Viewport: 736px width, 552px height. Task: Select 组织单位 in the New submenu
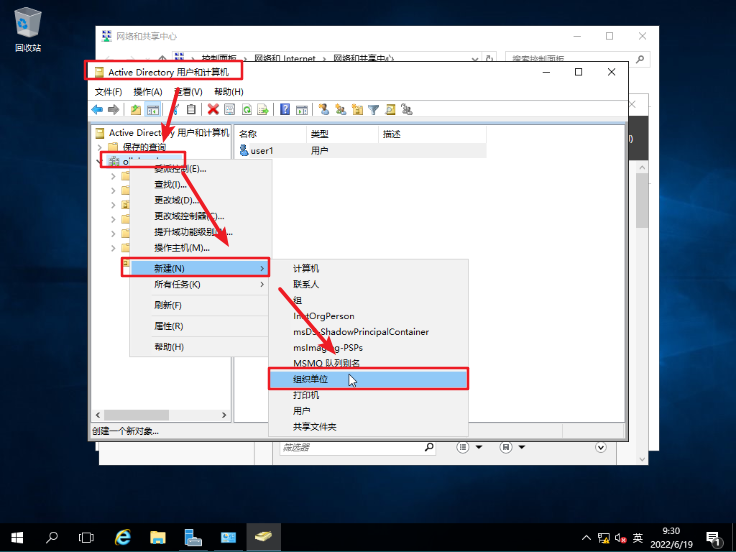click(x=368, y=379)
